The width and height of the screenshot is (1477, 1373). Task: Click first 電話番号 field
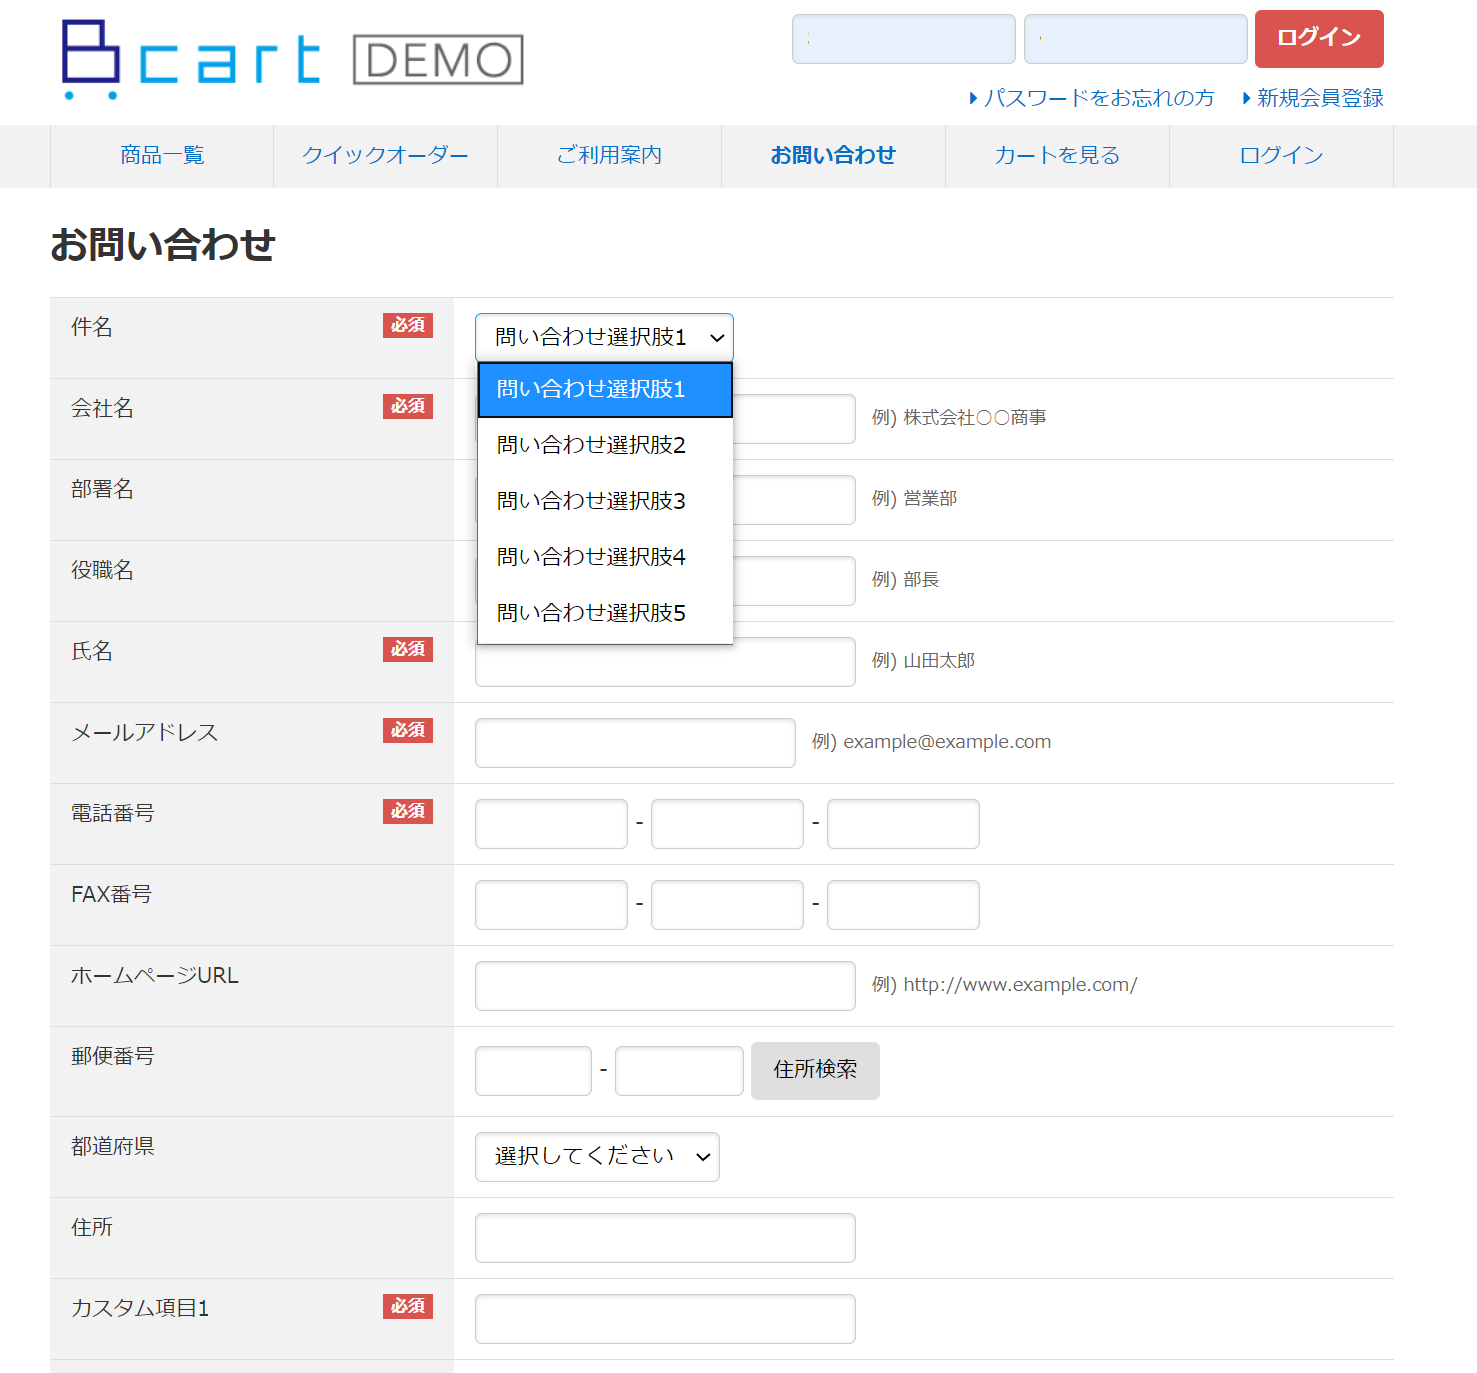[x=551, y=824]
